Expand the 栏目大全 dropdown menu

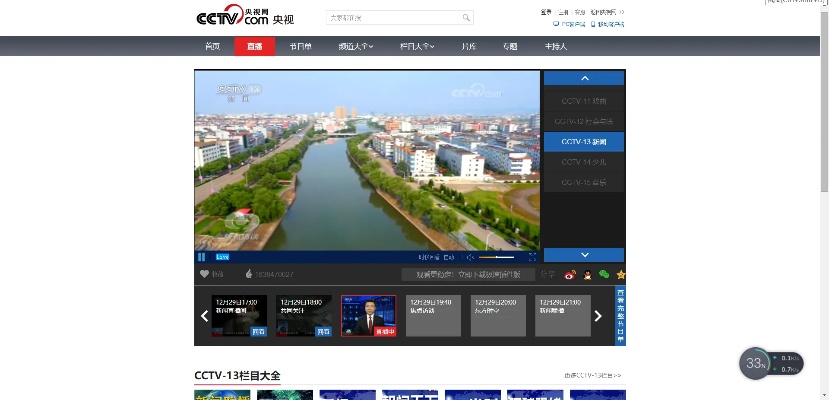(415, 46)
